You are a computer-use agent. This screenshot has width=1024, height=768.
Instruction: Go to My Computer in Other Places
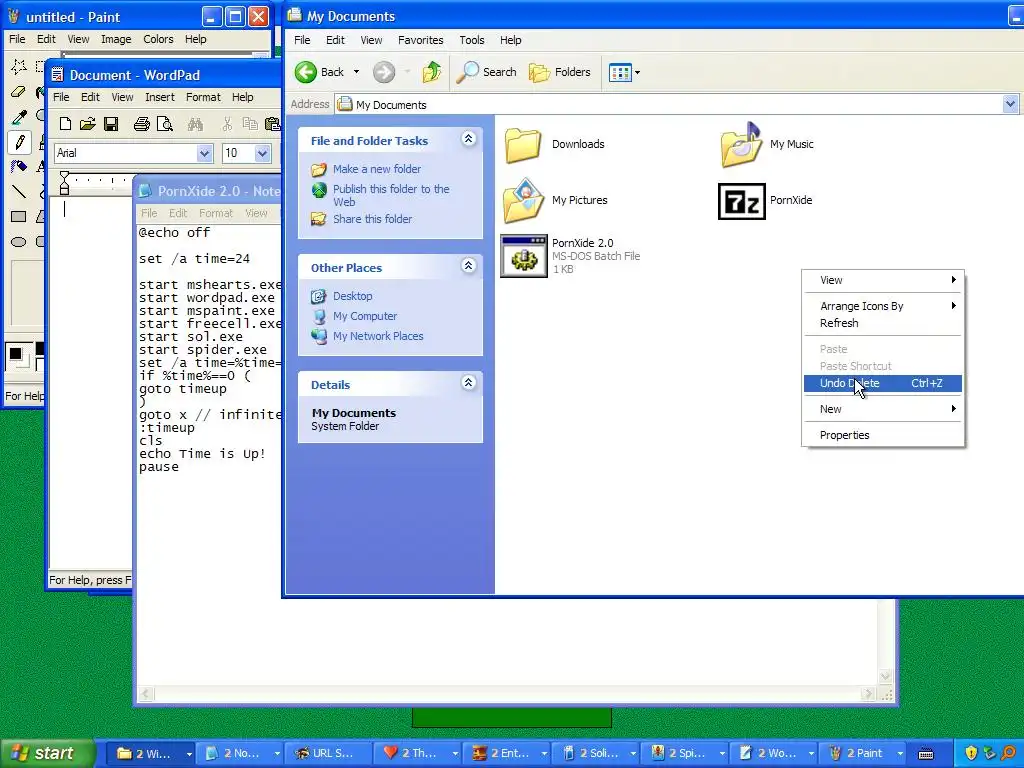[365, 316]
